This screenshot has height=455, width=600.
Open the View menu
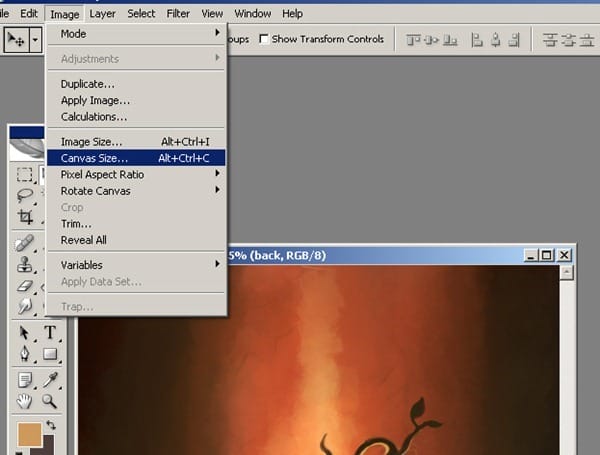point(212,14)
